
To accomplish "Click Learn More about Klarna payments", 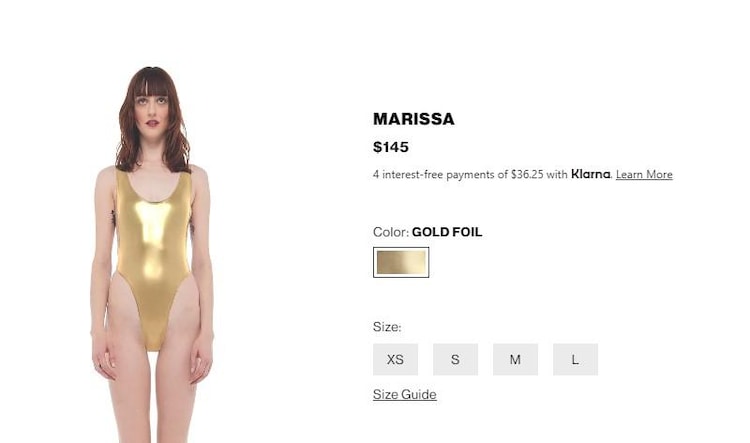I will [644, 175].
